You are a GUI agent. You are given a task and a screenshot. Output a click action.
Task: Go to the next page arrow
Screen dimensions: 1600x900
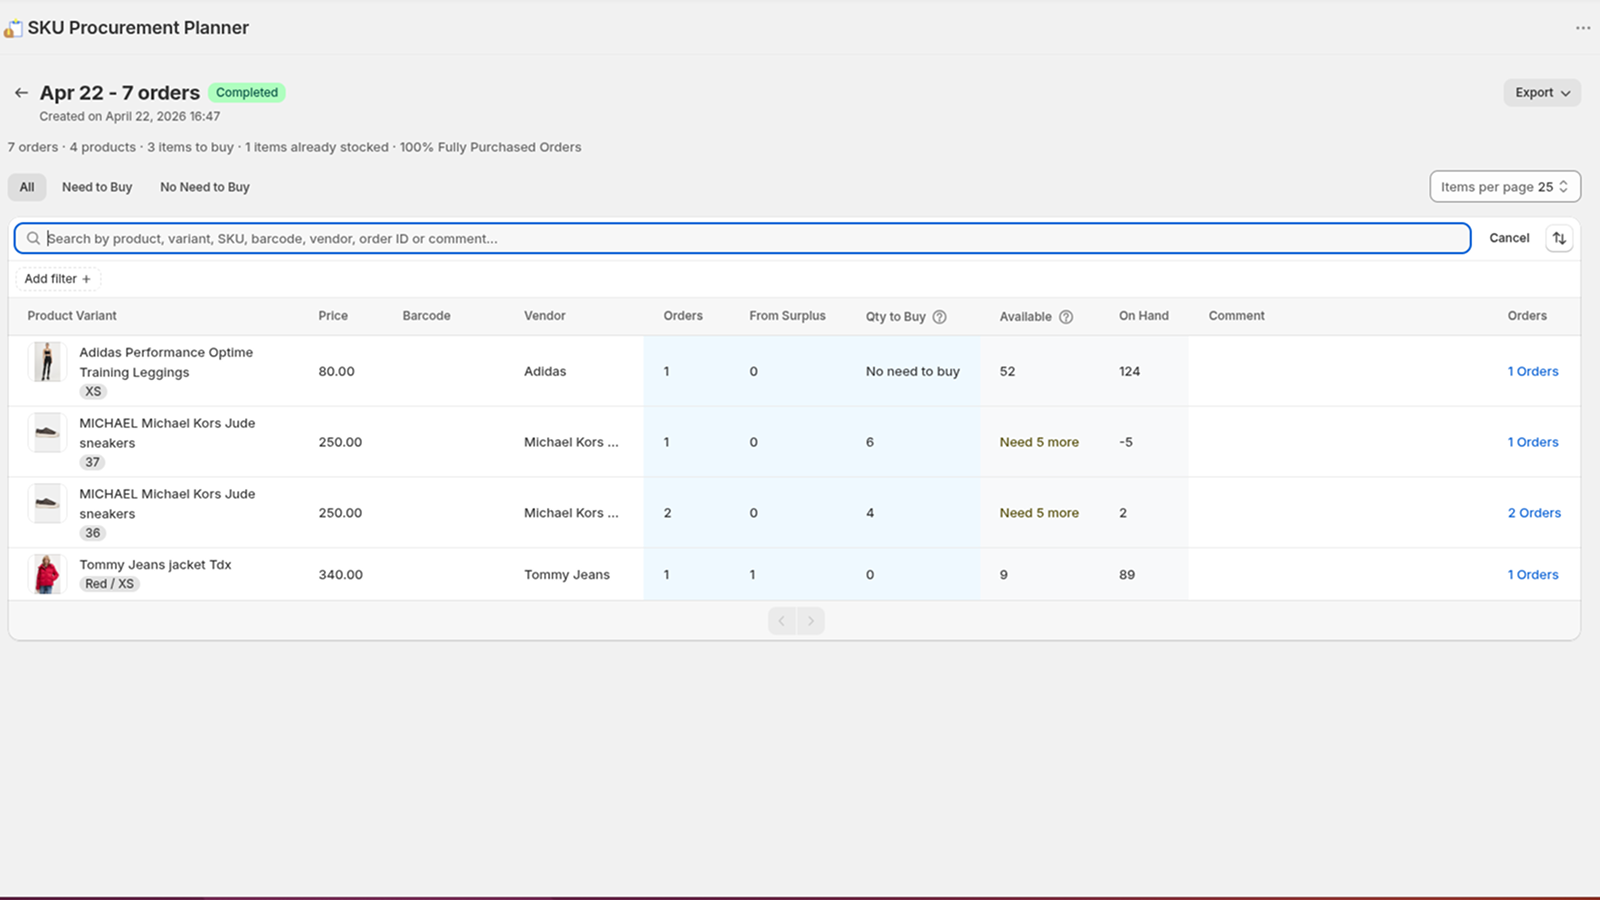click(811, 621)
